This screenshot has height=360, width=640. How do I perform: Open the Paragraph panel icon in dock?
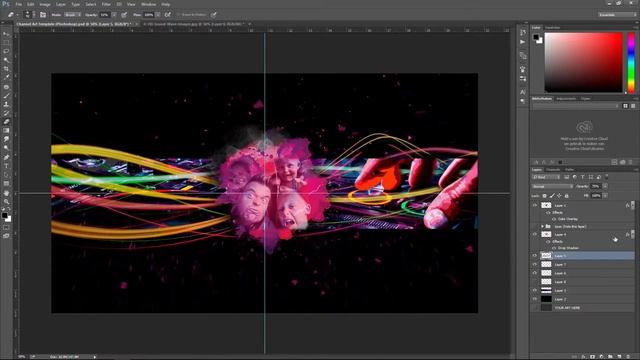(x=523, y=101)
